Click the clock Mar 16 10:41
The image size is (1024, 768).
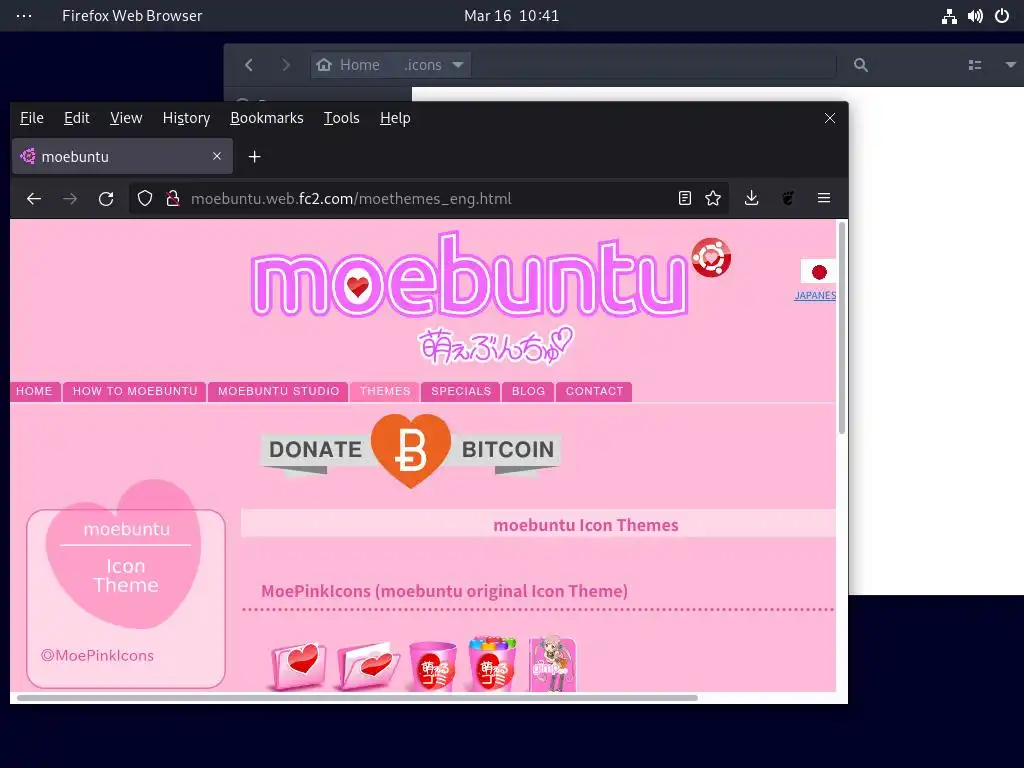[511, 16]
